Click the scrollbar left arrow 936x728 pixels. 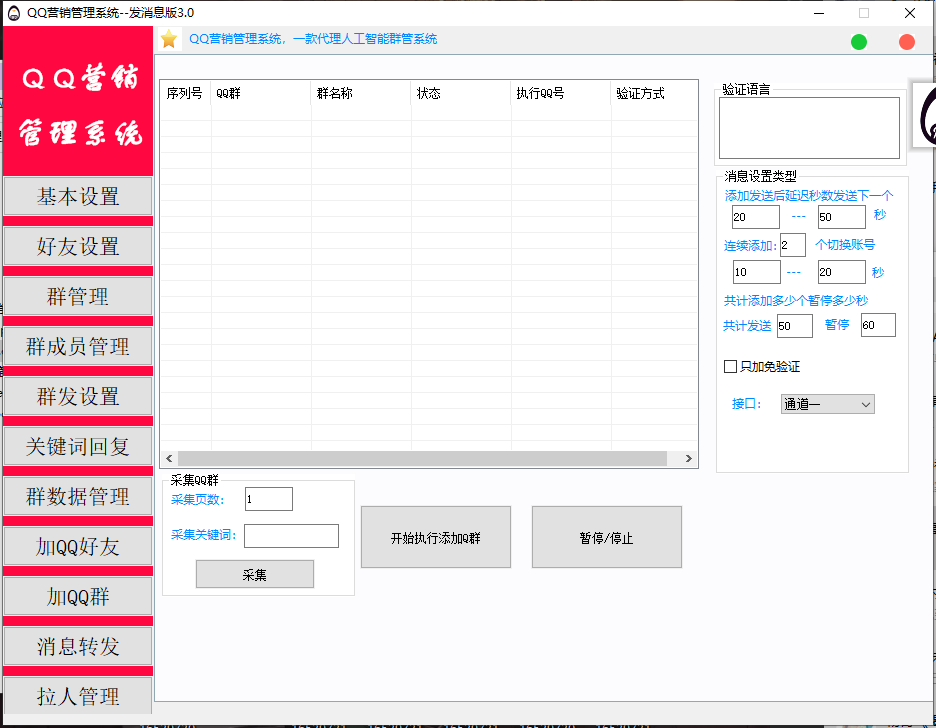coord(169,458)
